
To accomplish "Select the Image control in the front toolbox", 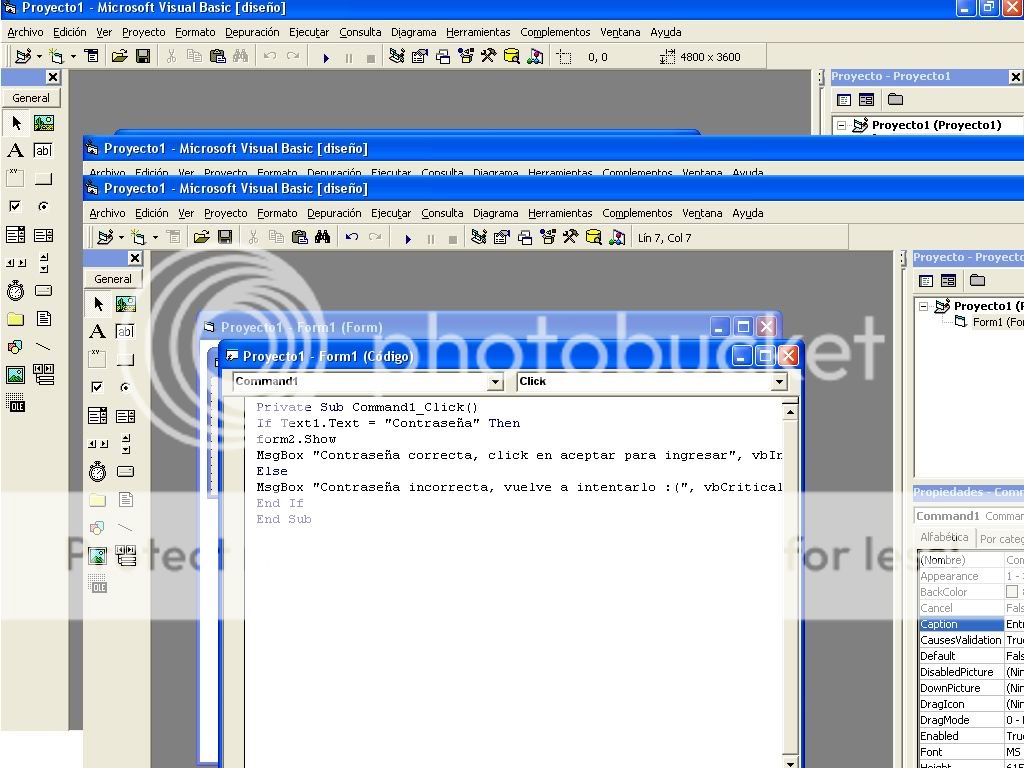I will coord(97,556).
